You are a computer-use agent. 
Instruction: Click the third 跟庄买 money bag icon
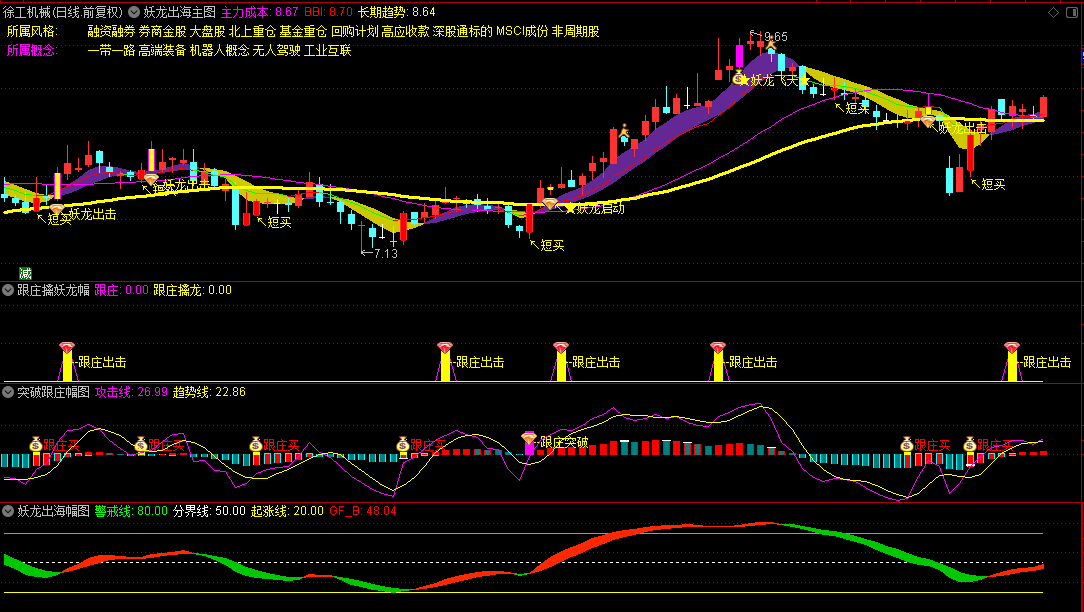click(256, 444)
